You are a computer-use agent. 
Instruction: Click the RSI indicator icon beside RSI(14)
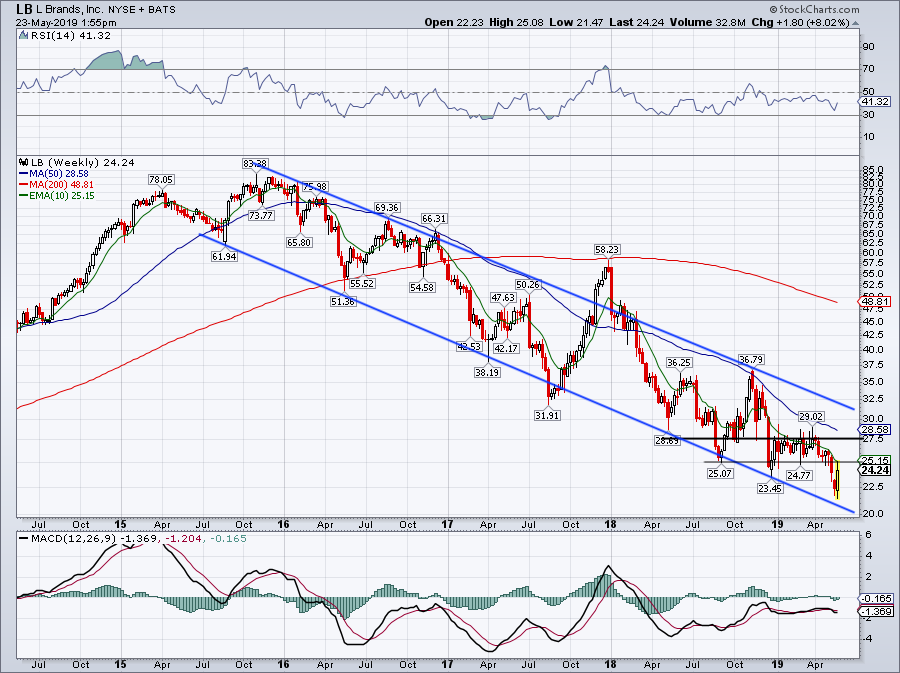click(x=23, y=36)
